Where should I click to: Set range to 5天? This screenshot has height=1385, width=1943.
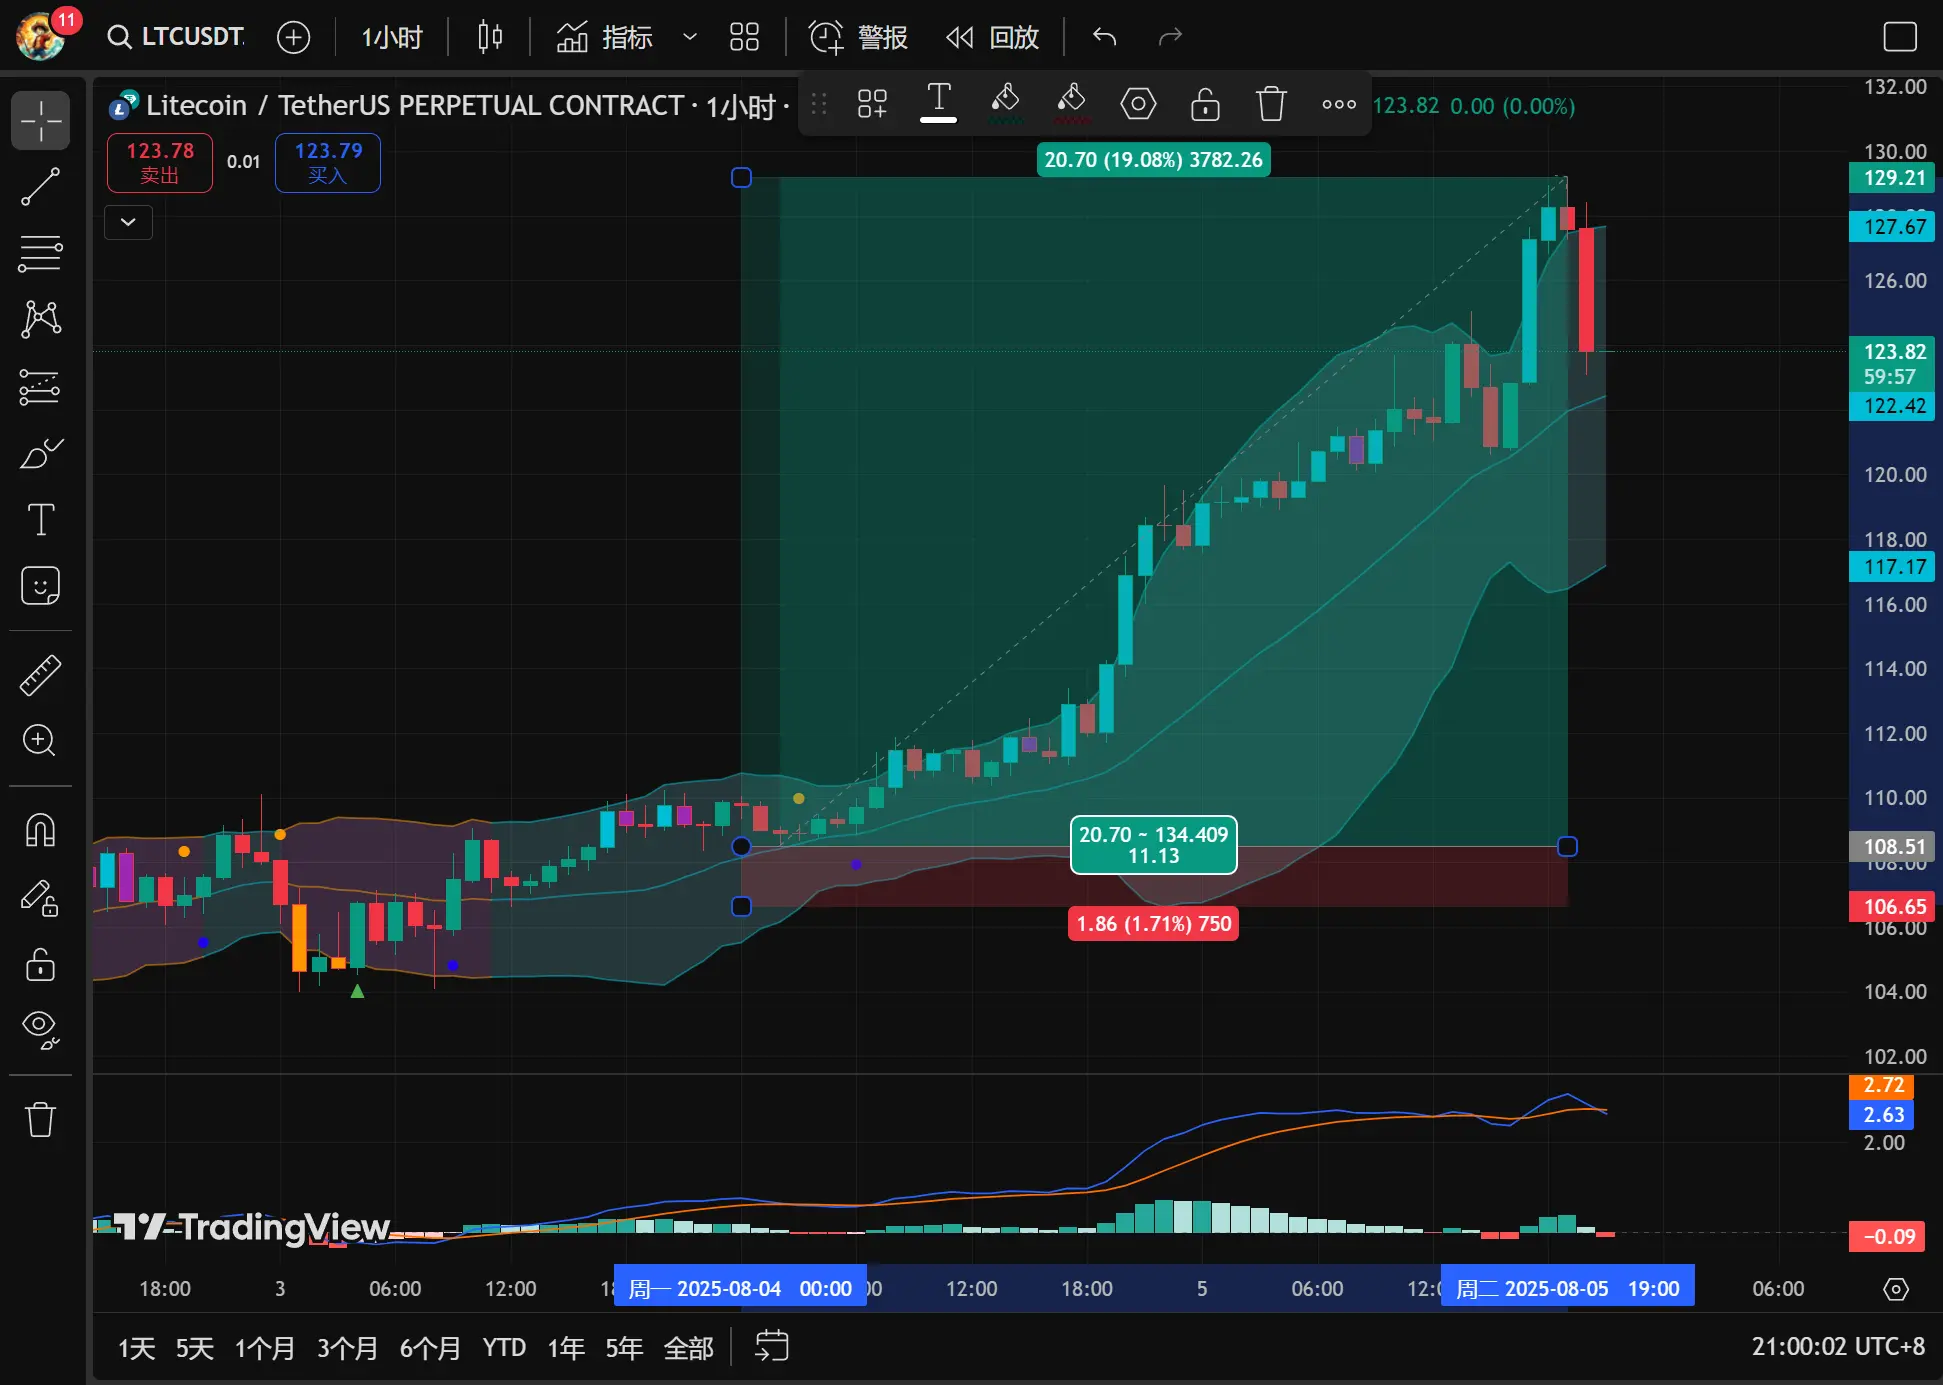point(195,1348)
